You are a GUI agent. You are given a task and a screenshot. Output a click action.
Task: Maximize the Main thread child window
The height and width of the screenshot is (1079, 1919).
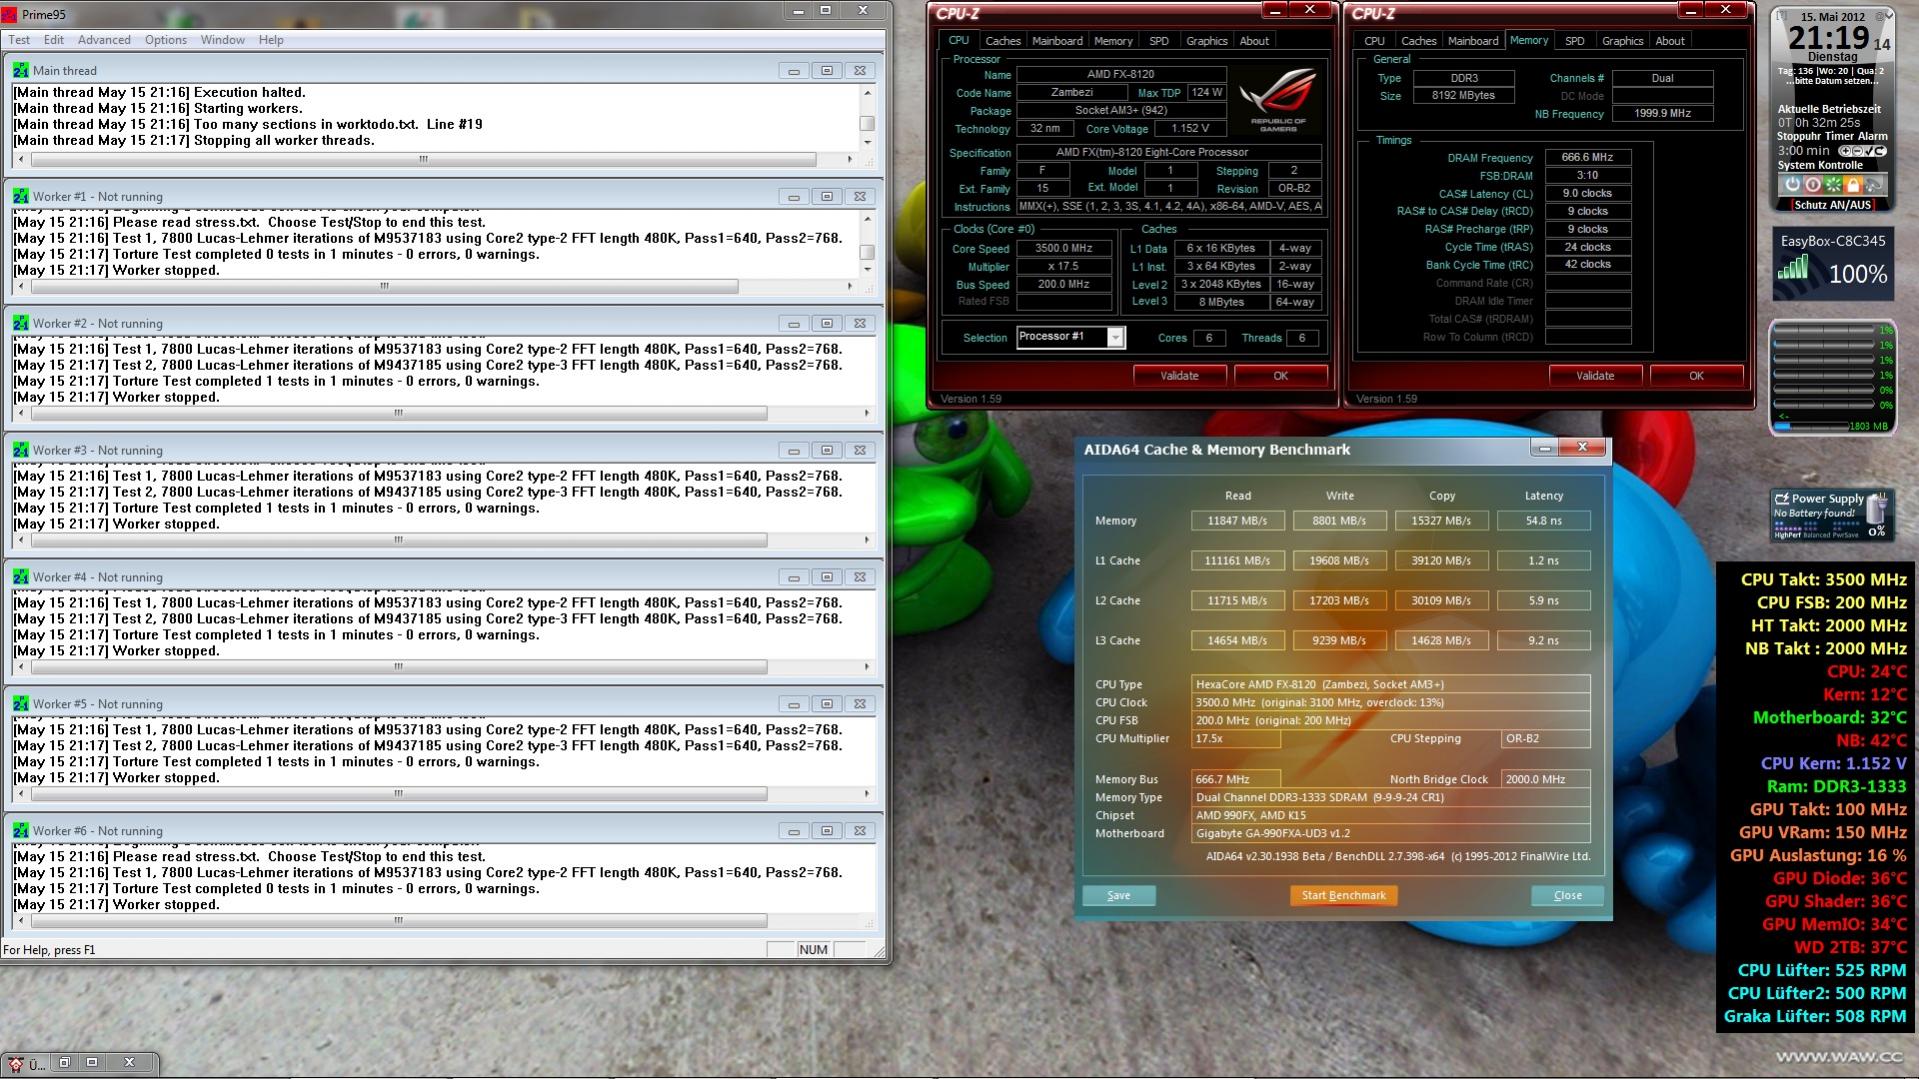[827, 71]
